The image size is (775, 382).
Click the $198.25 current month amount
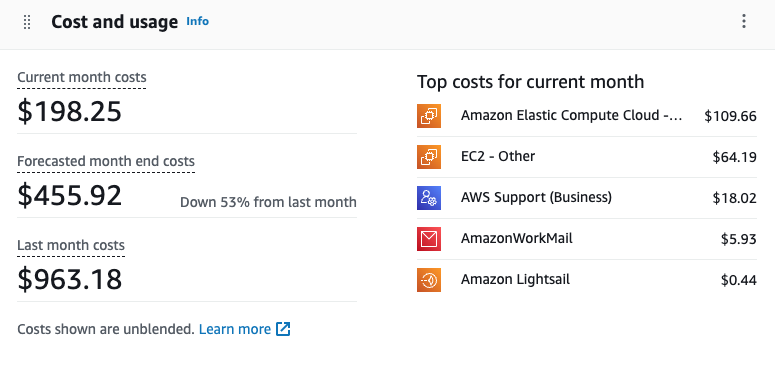[69, 111]
